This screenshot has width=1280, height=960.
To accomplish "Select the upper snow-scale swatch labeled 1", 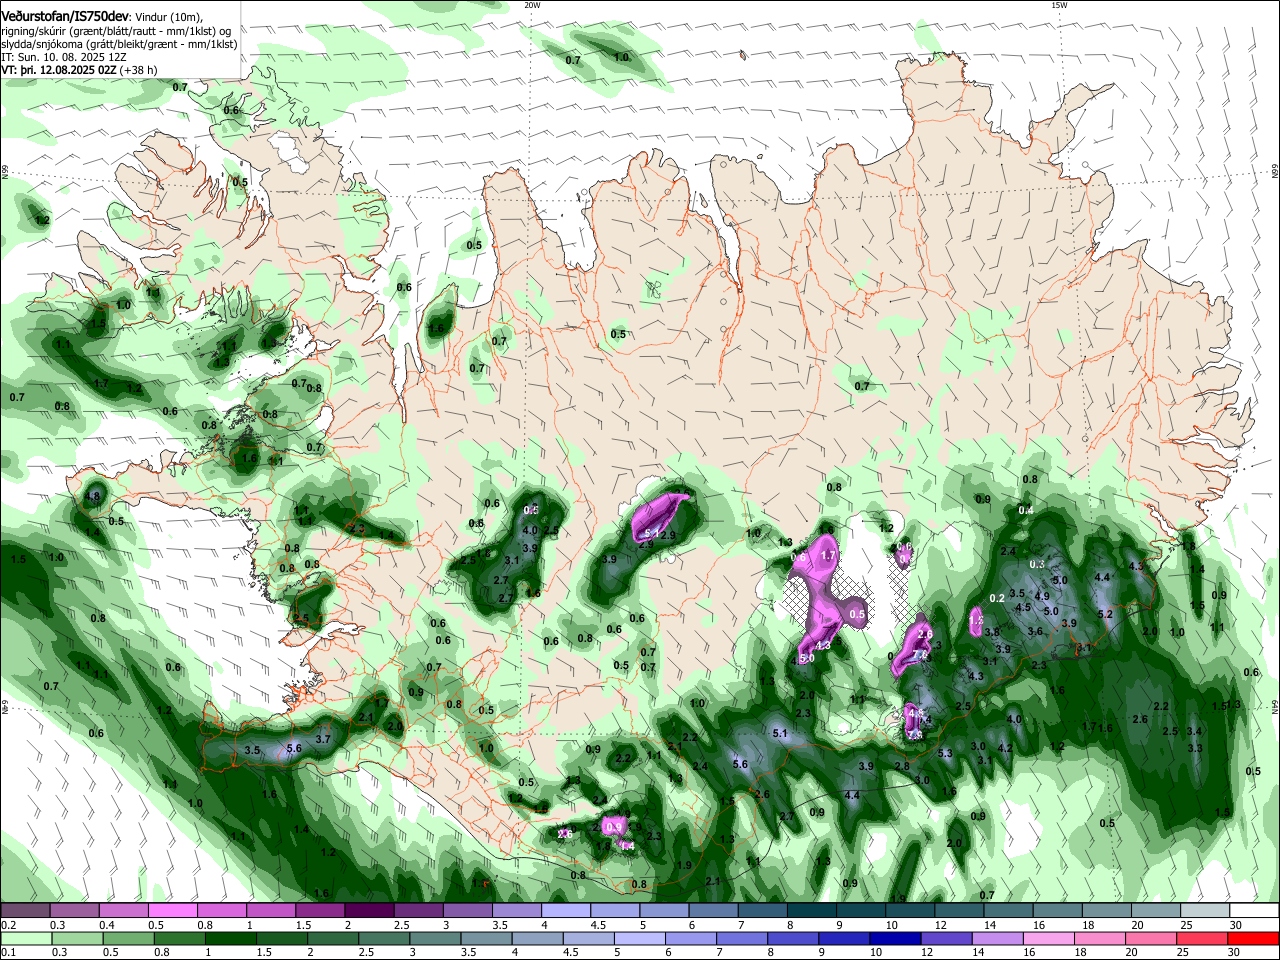I will (271, 910).
